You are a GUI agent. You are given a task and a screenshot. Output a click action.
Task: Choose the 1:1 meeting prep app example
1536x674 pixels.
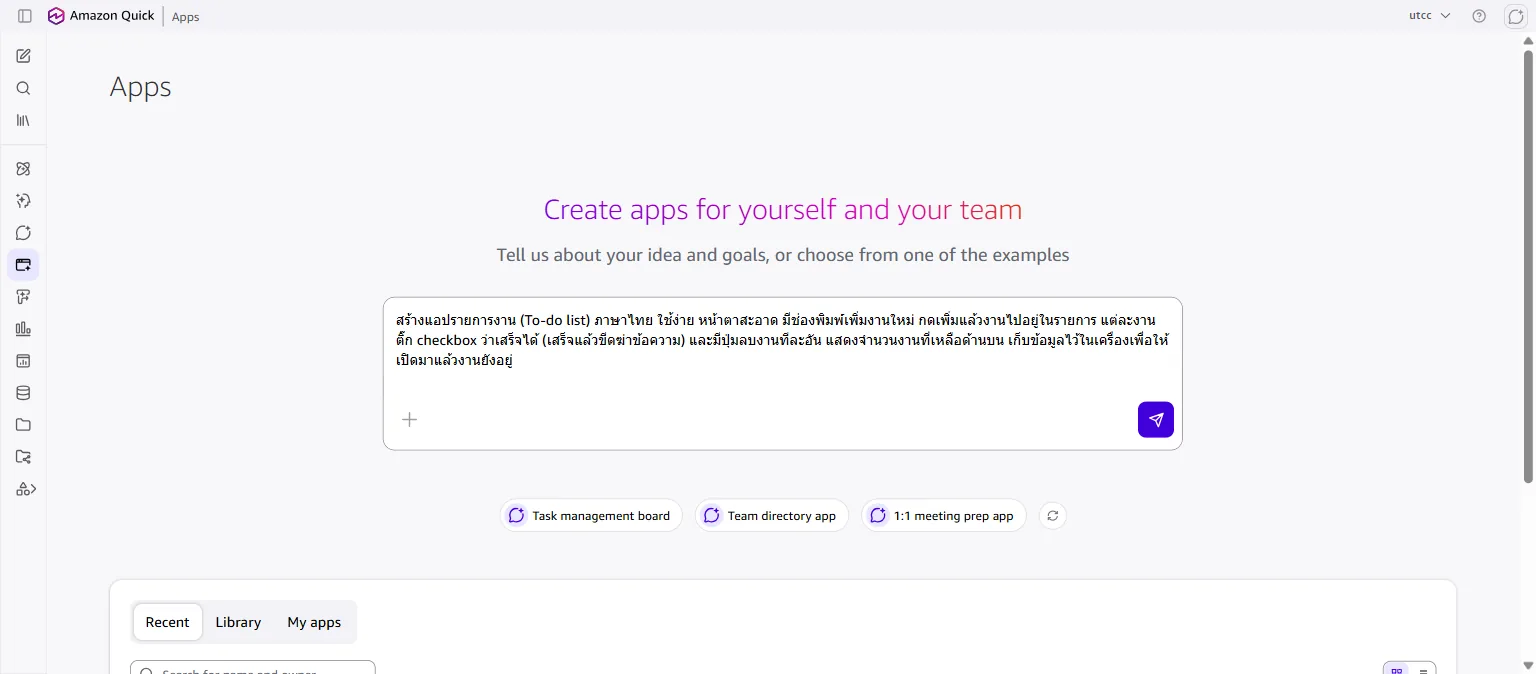[944, 516]
